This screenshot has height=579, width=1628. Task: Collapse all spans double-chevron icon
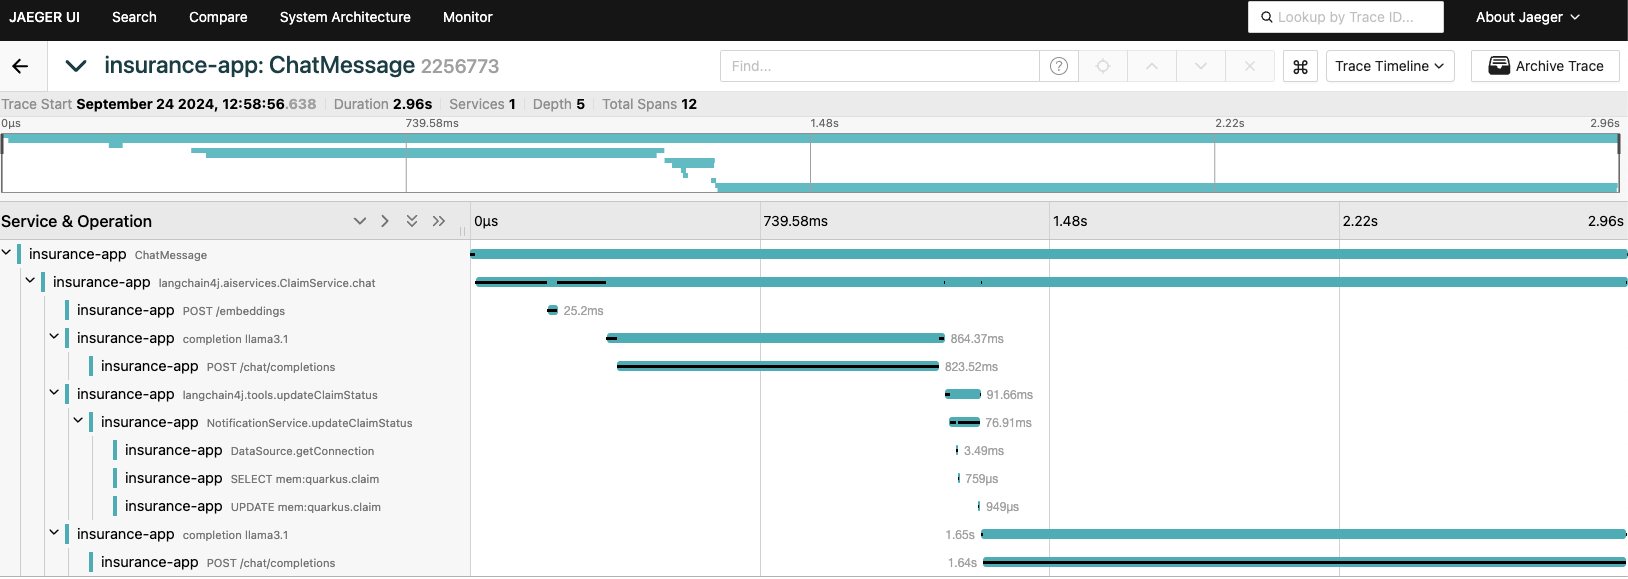point(439,221)
